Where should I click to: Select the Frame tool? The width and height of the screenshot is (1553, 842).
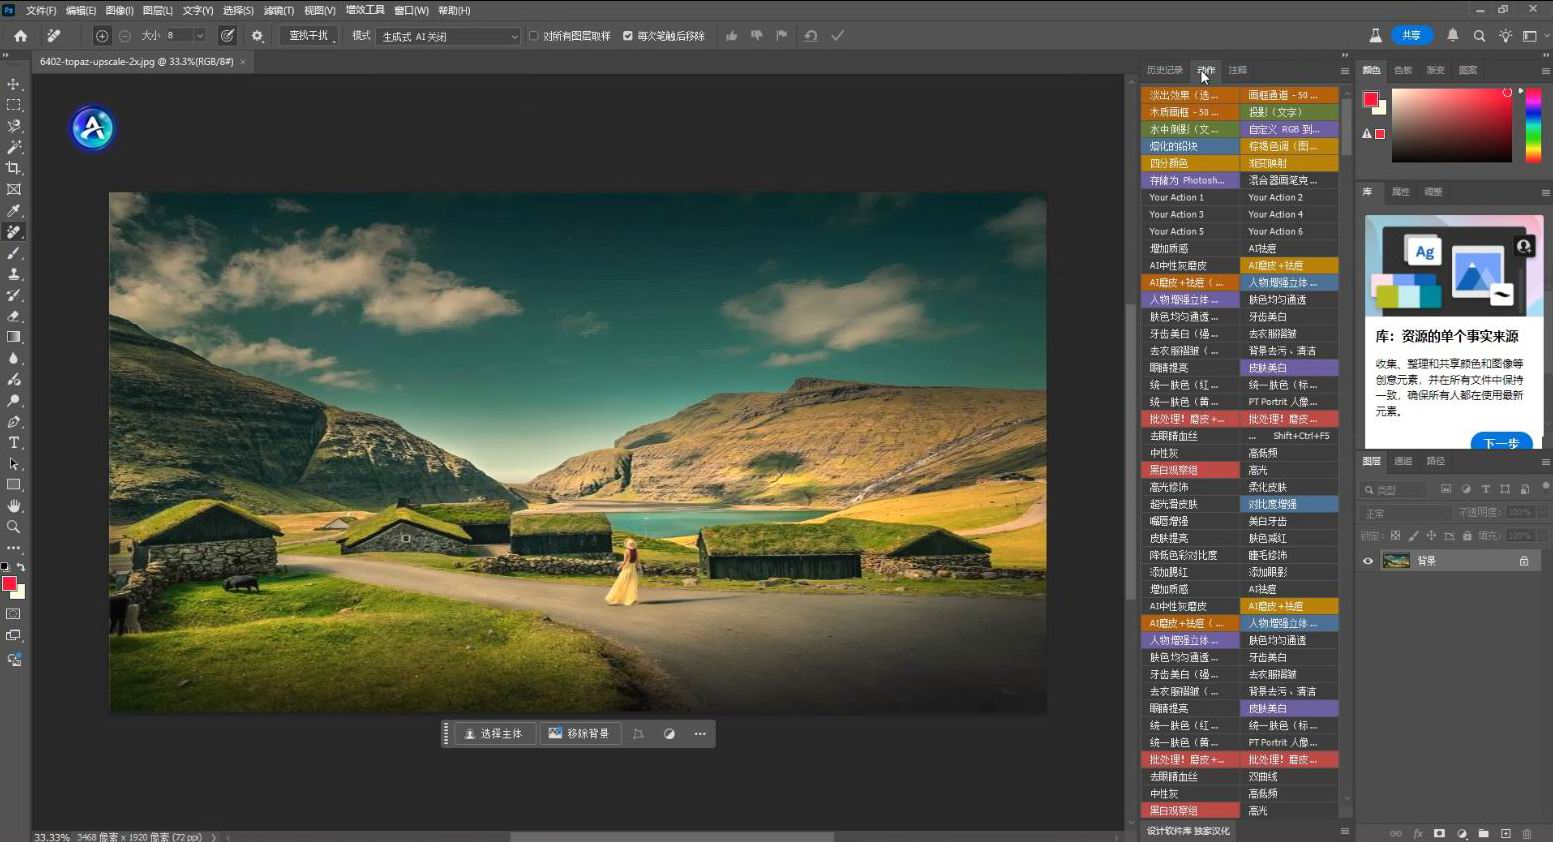pos(14,189)
